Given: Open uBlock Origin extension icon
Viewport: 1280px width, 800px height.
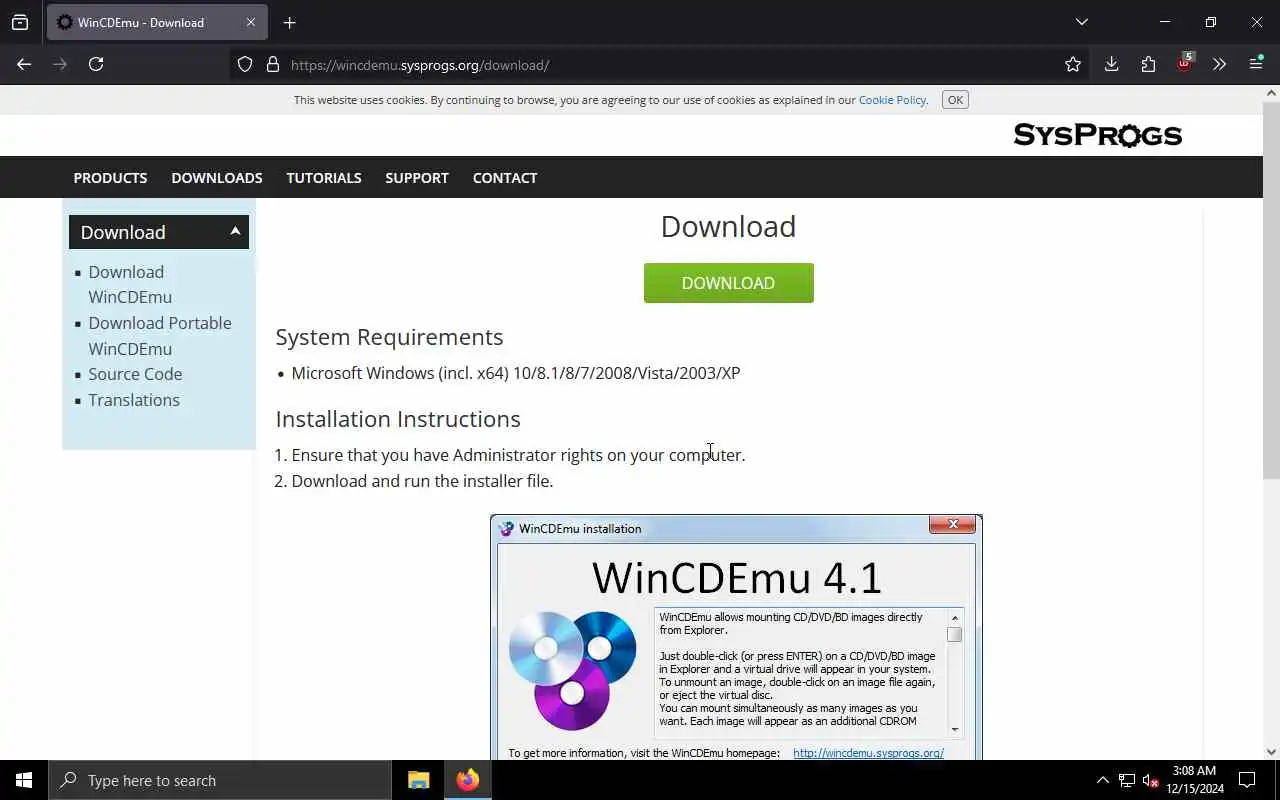Looking at the screenshot, I should click(x=1184, y=63).
